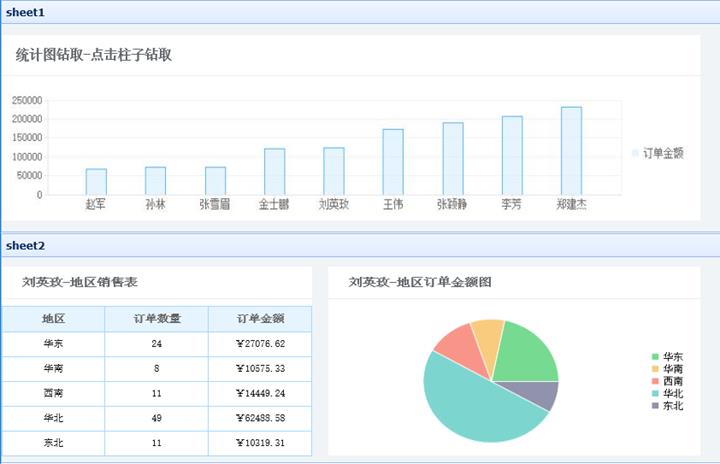Click the 刘英玫-地区订单金额图 title
Screen dimensions: 720x464
click(x=420, y=282)
